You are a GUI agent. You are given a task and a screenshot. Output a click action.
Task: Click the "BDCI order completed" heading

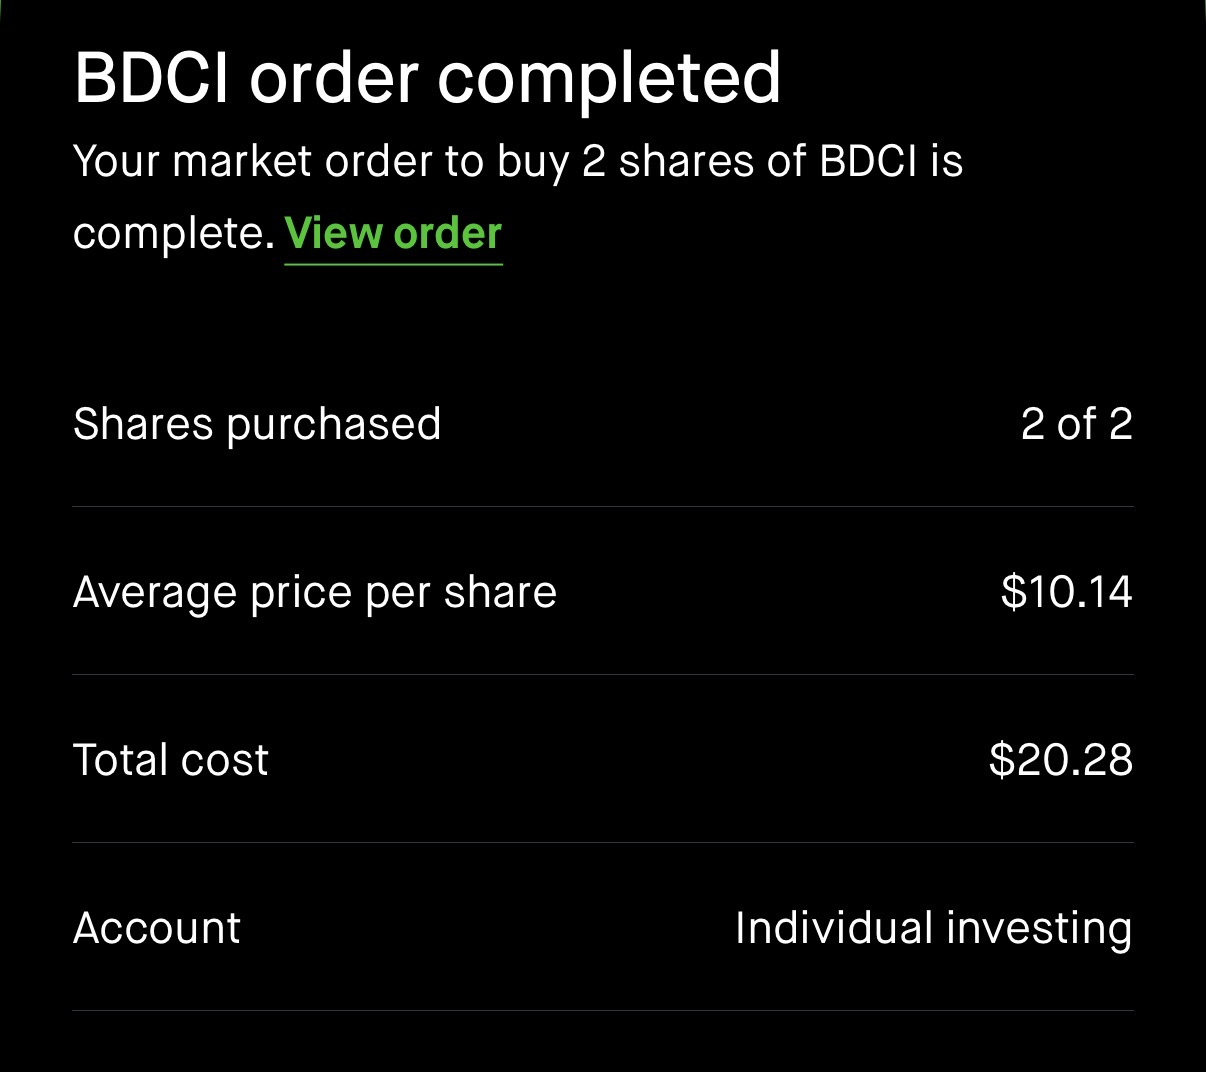(427, 78)
